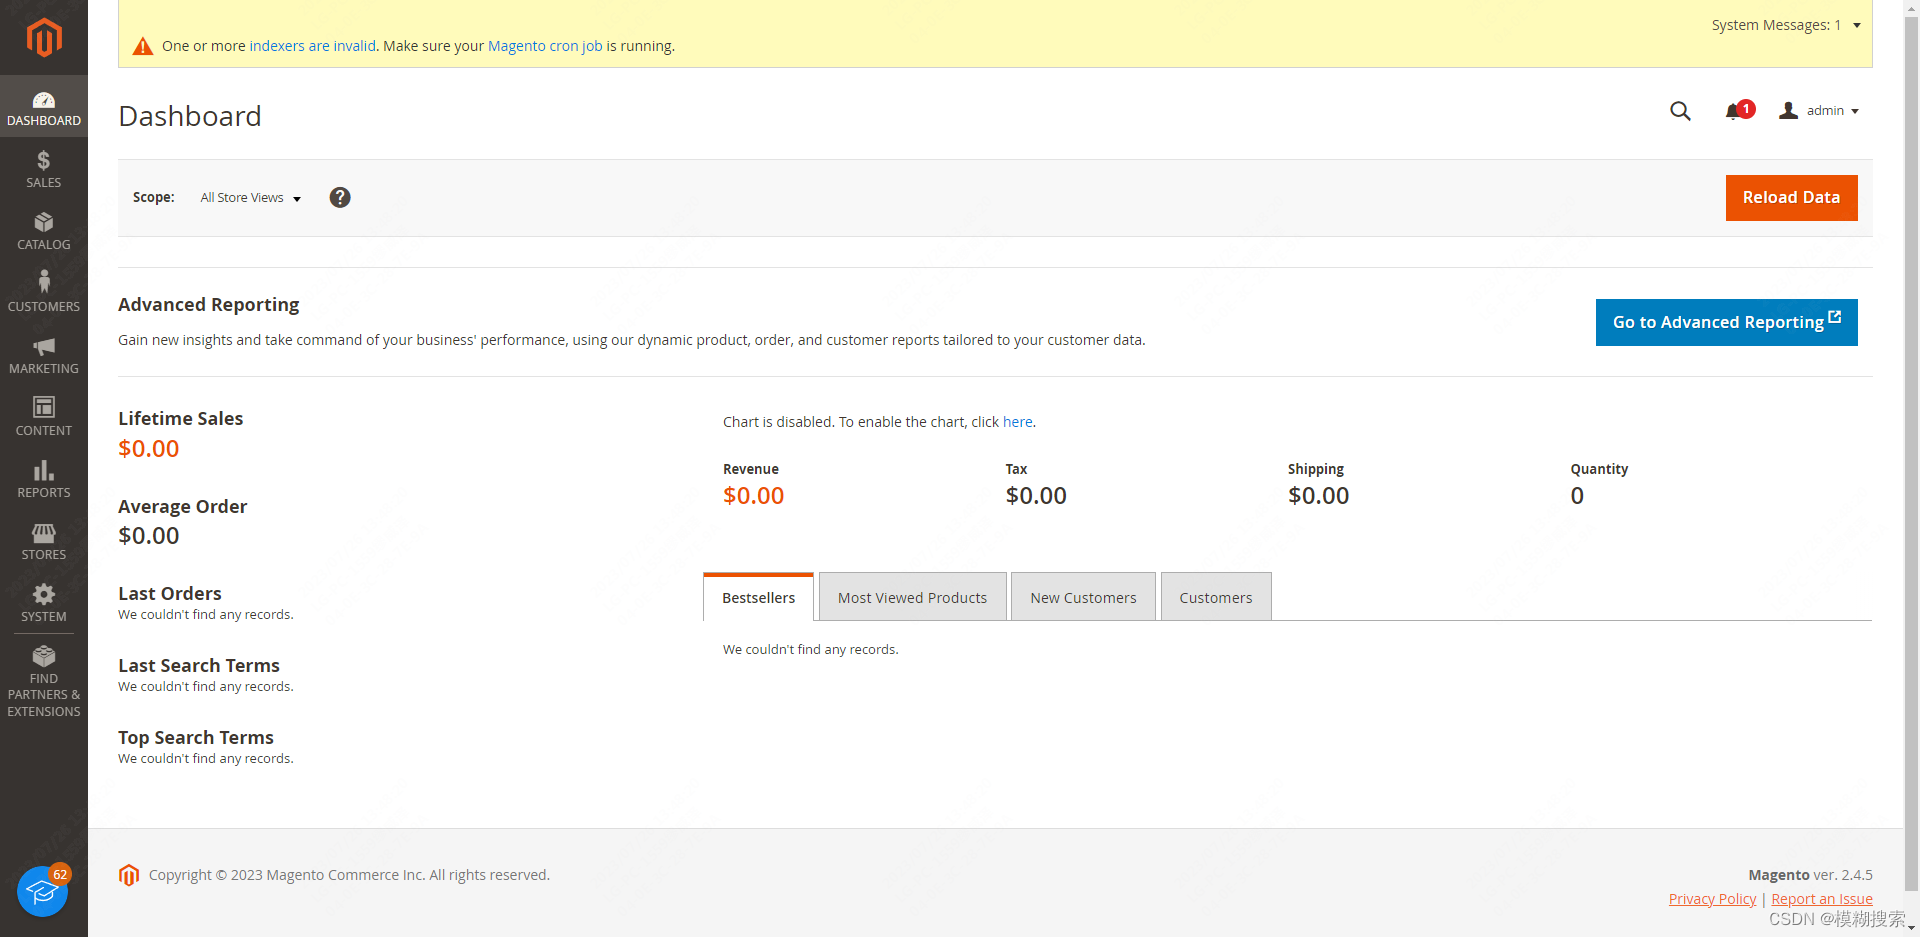Open the Reports menu in the sidebar
This screenshot has height=937, width=1920.
[44, 479]
